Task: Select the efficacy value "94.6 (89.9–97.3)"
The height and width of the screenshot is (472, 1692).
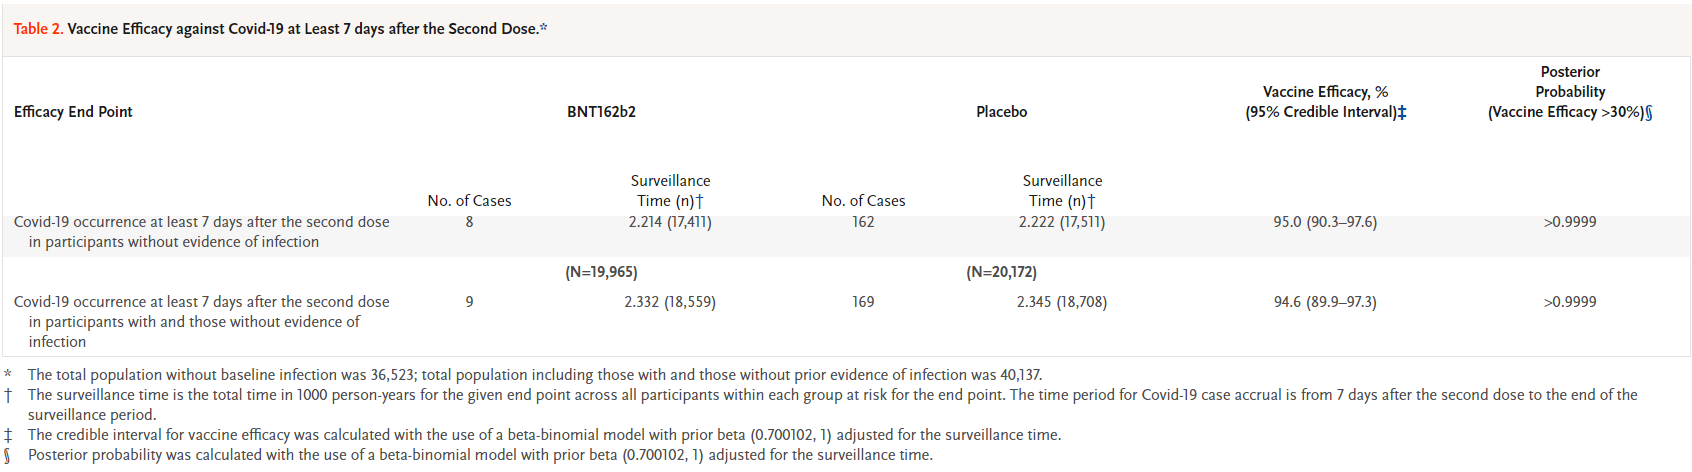Action: point(1325,302)
